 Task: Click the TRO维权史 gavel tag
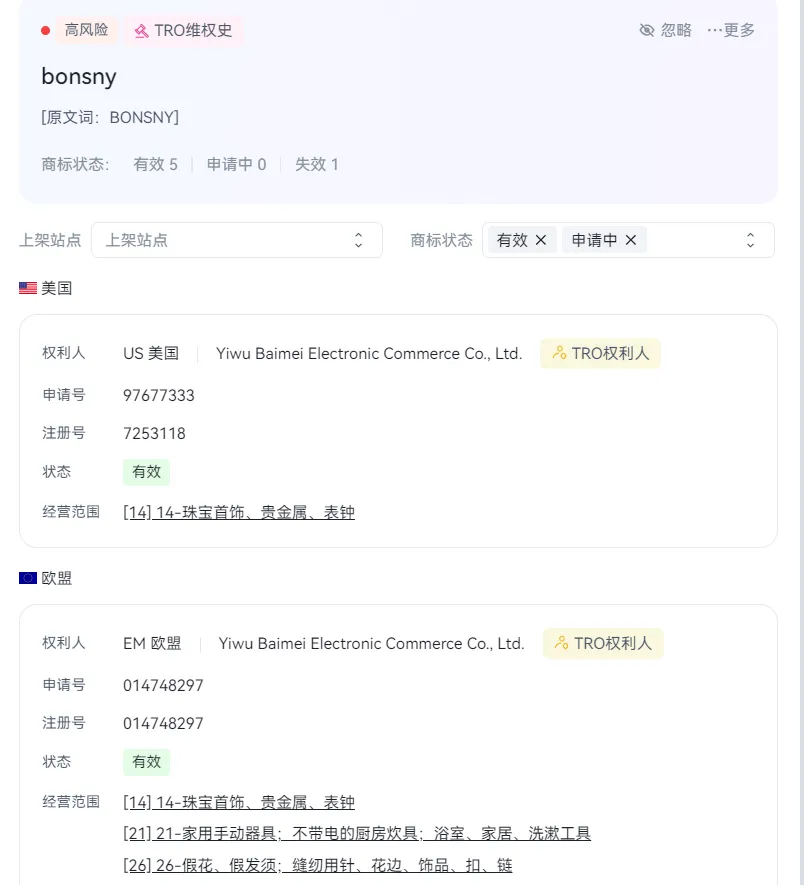click(183, 30)
